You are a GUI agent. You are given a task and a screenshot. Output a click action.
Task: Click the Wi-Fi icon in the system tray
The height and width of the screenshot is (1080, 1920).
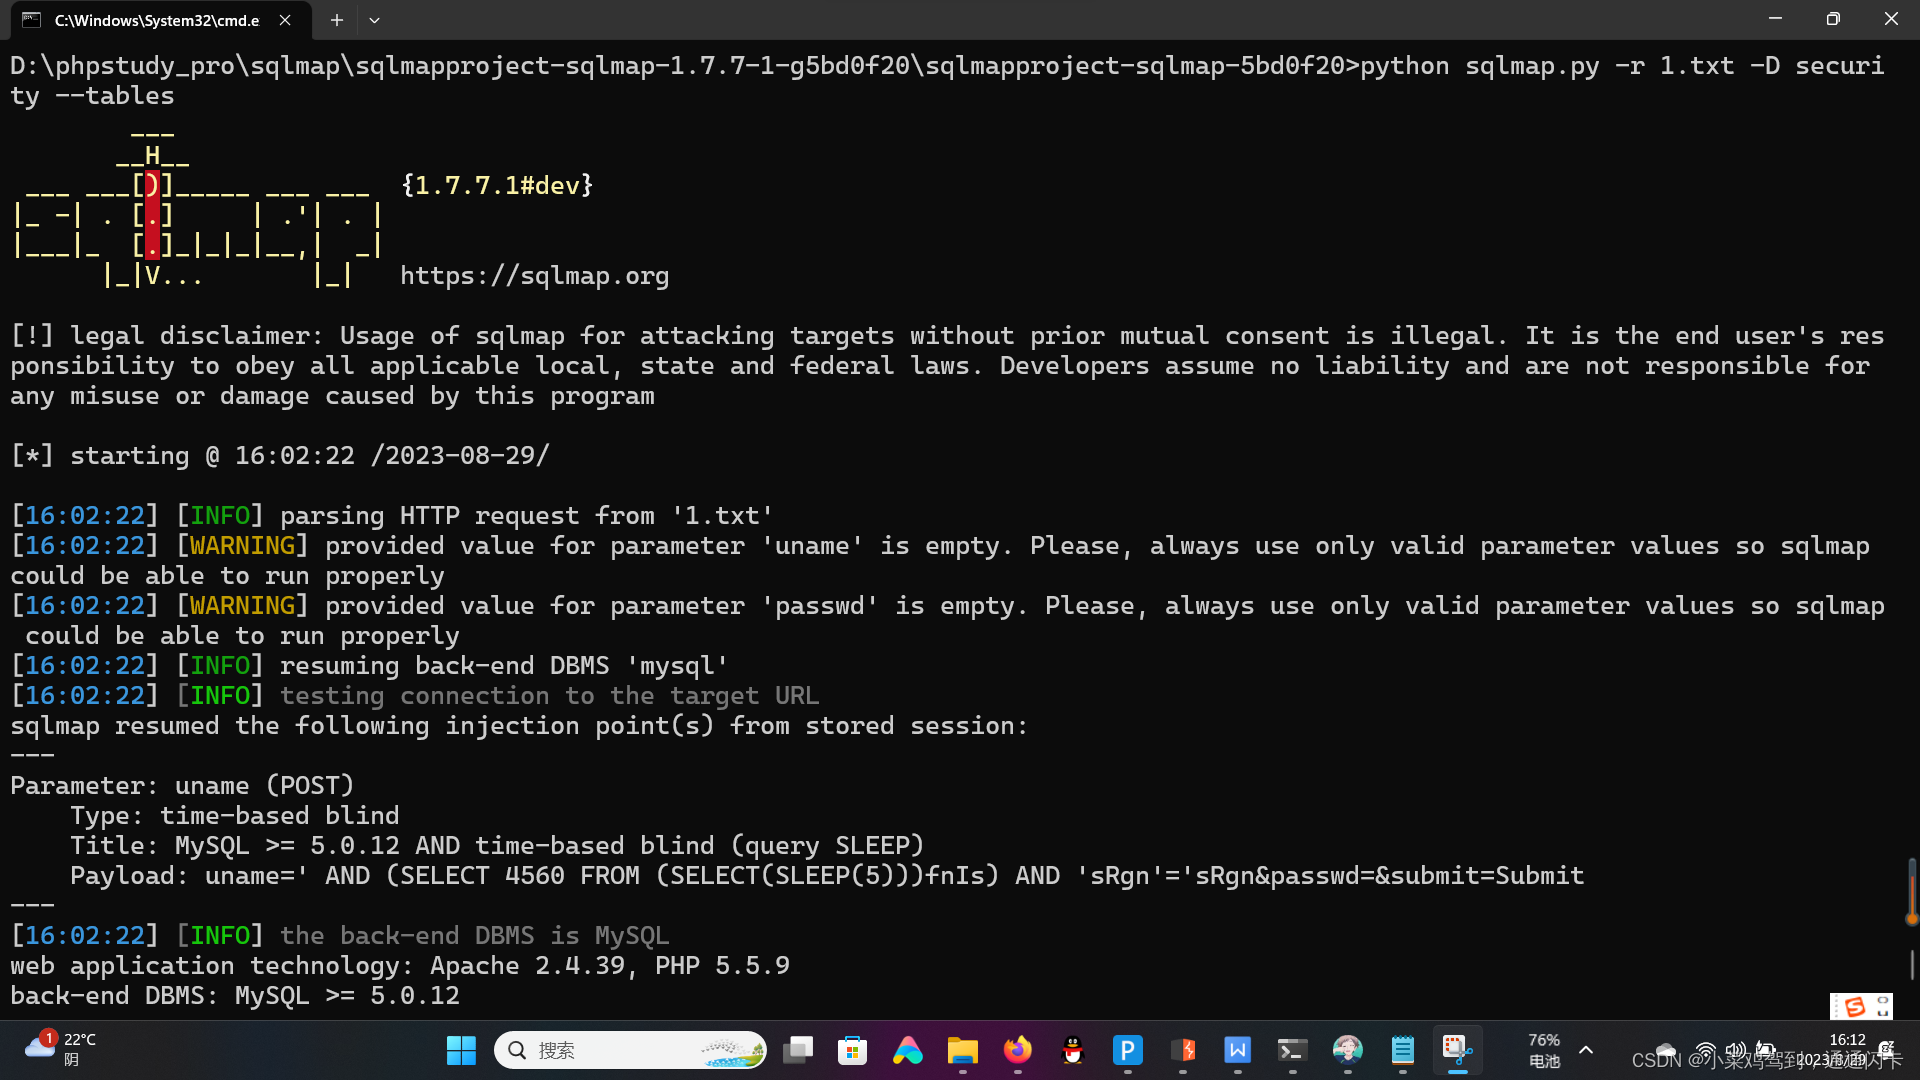[x=1704, y=1051]
